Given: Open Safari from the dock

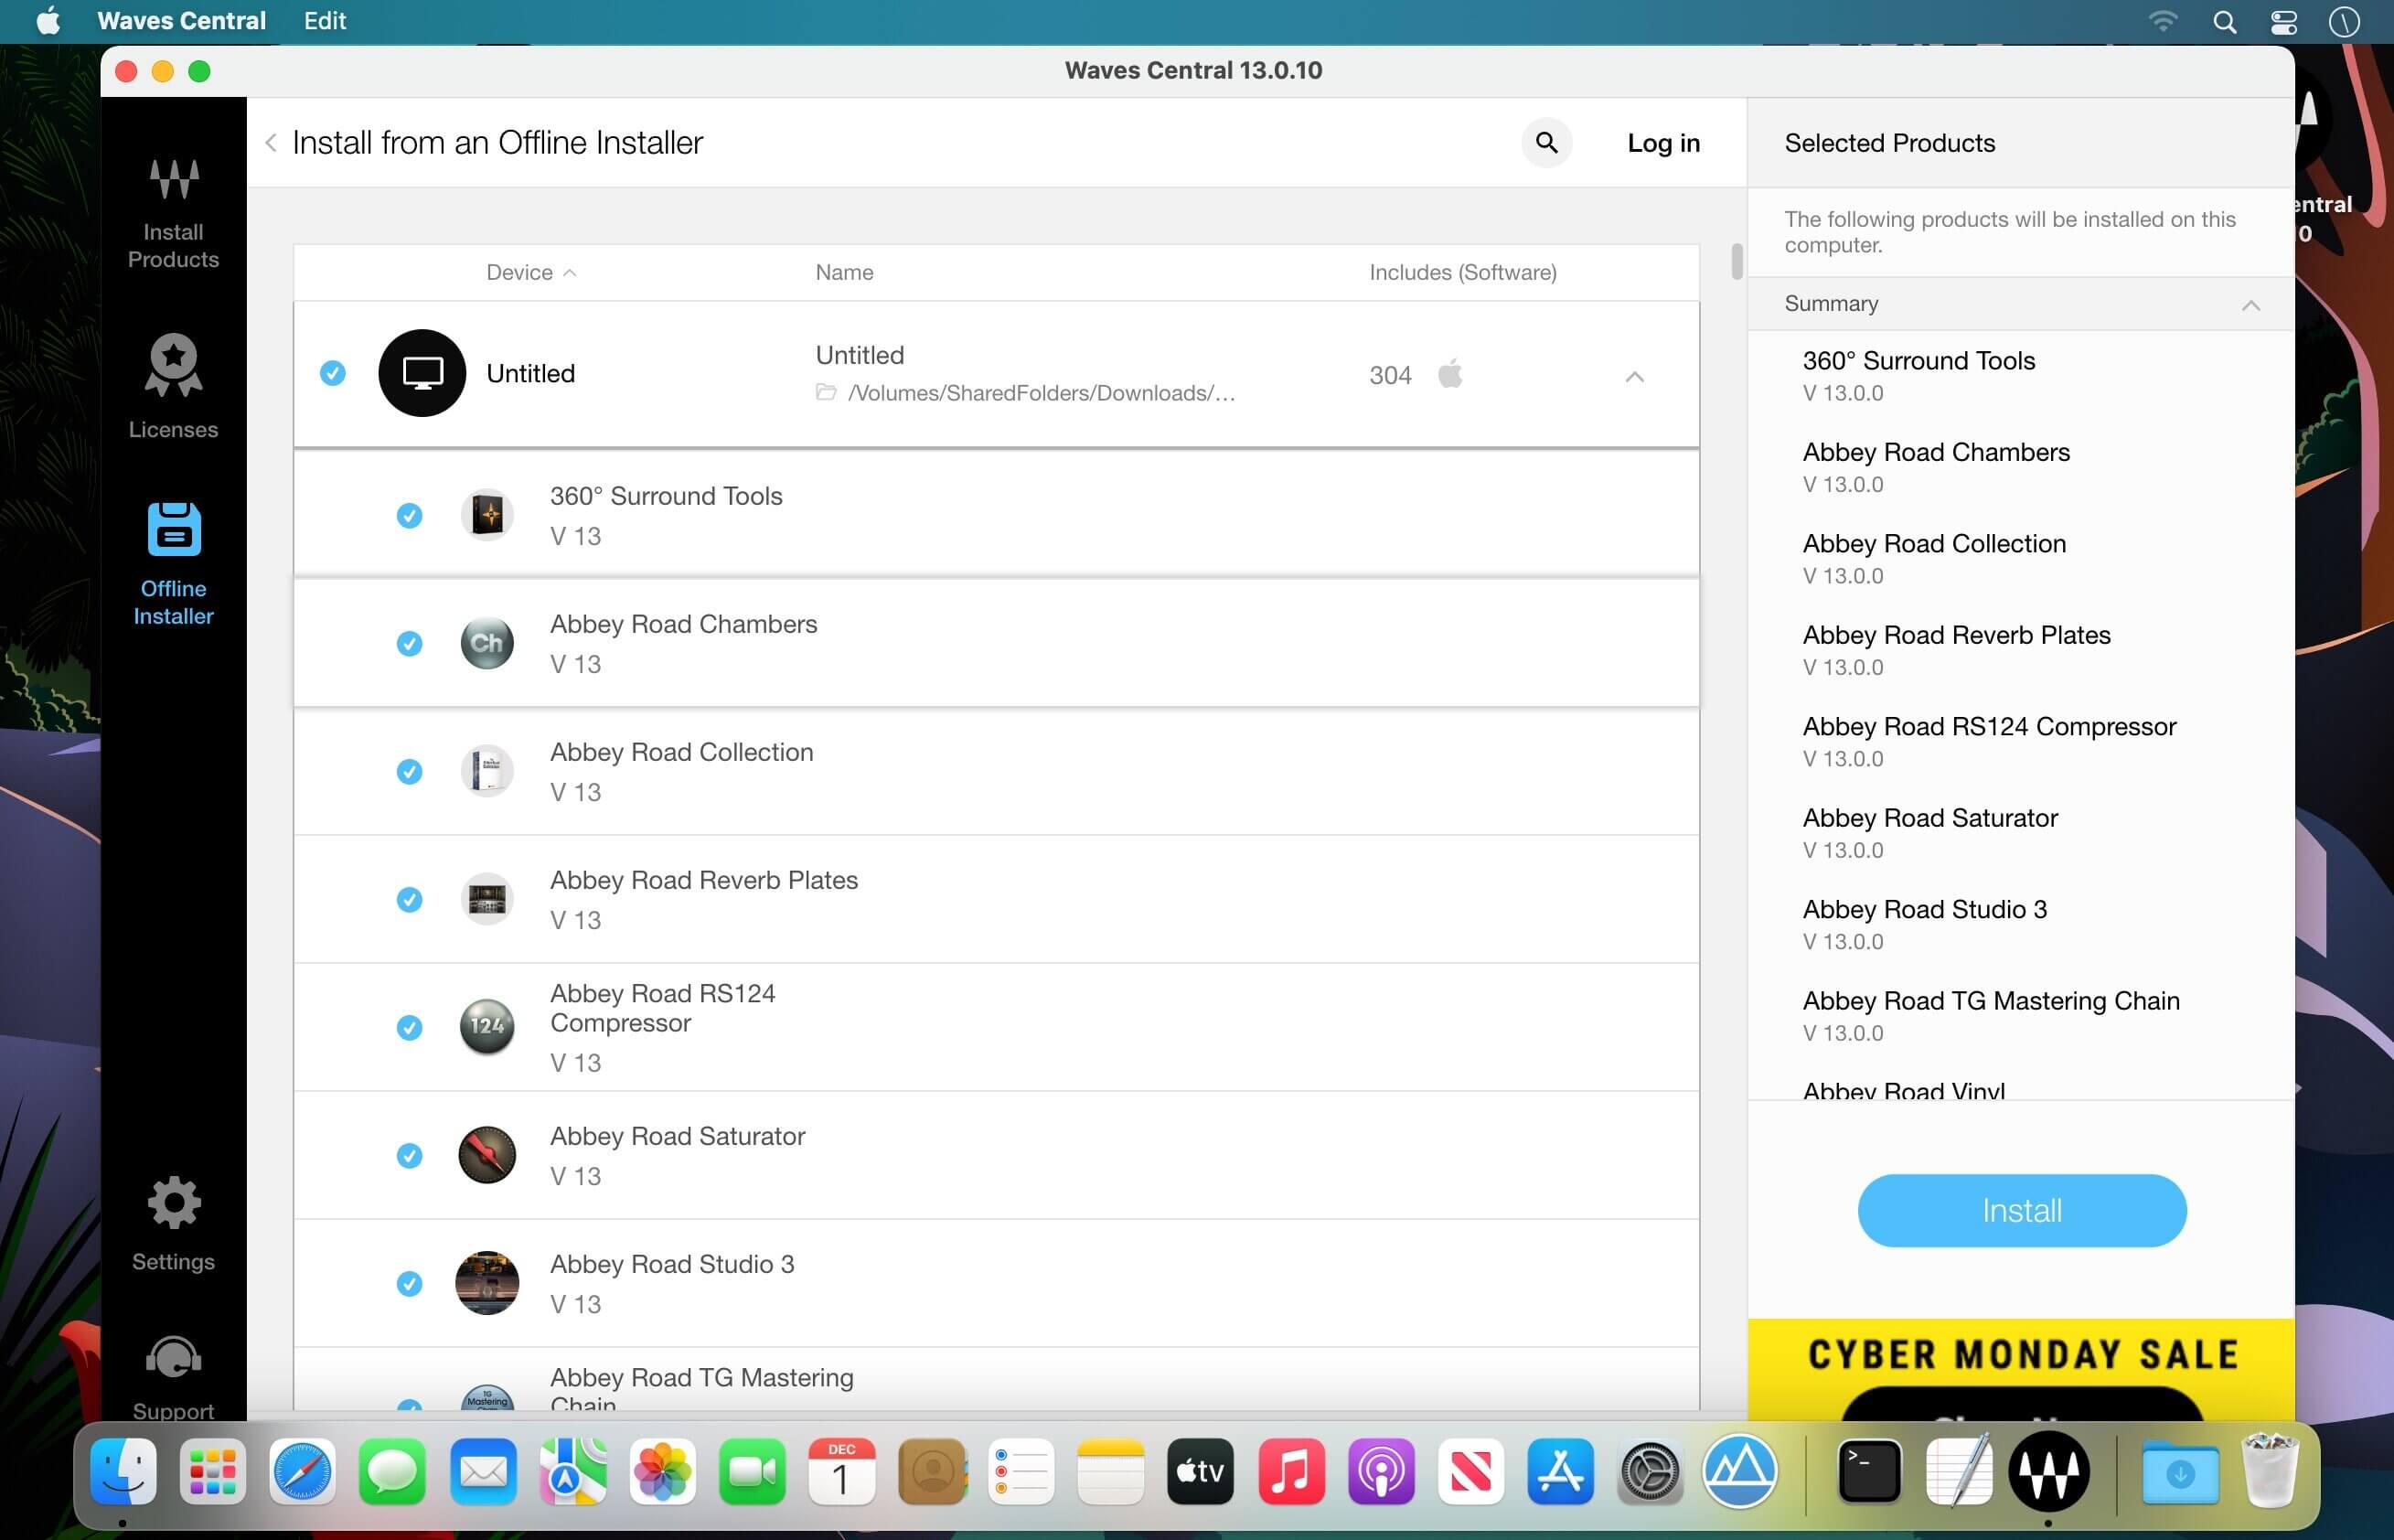Looking at the screenshot, I should (x=303, y=1471).
